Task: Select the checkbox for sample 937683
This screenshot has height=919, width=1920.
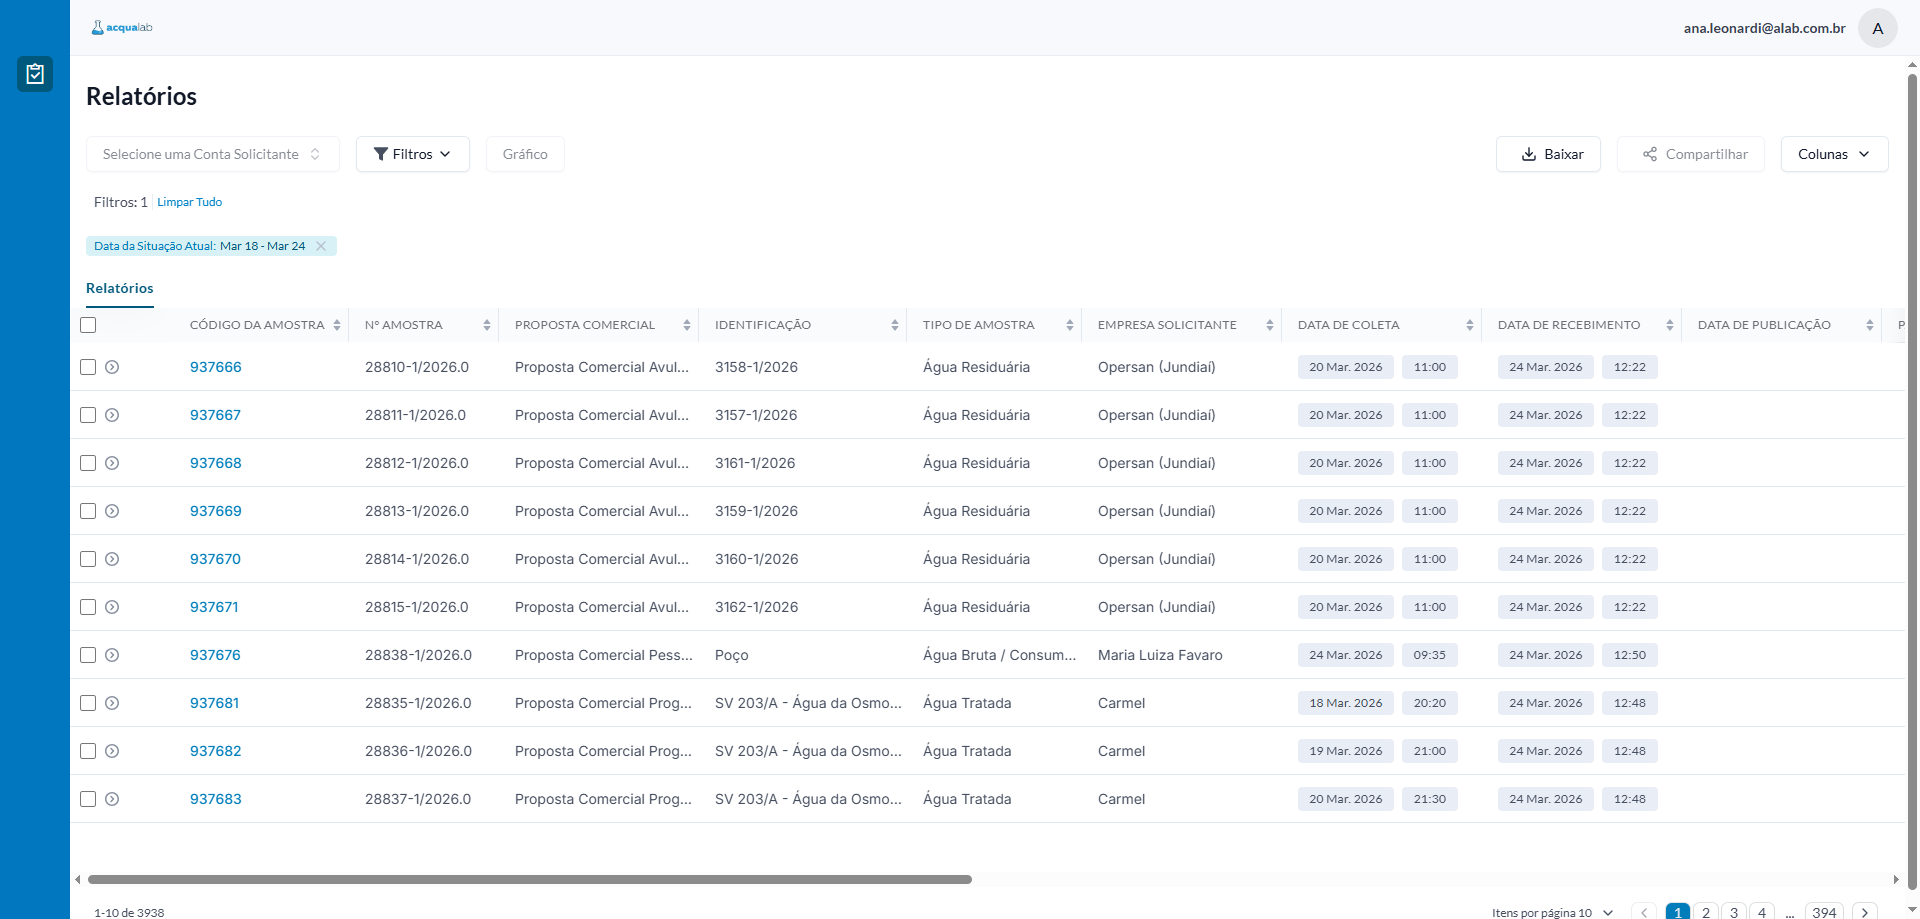Action: coord(88,799)
